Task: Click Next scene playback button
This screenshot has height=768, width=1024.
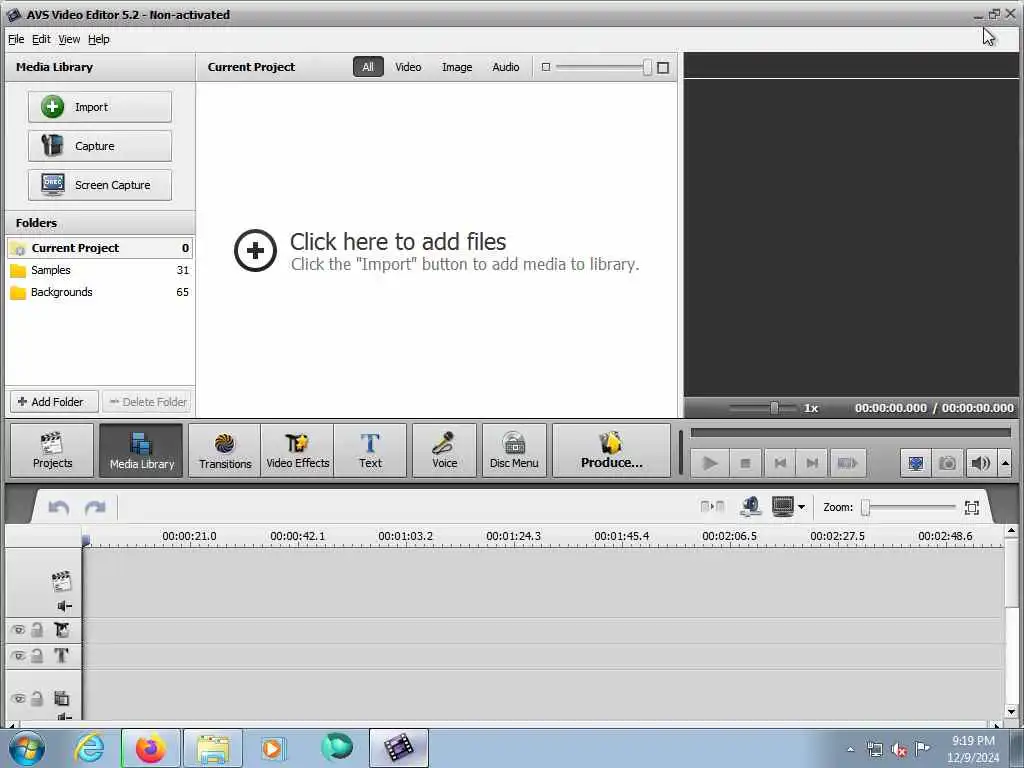Action: click(848, 463)
